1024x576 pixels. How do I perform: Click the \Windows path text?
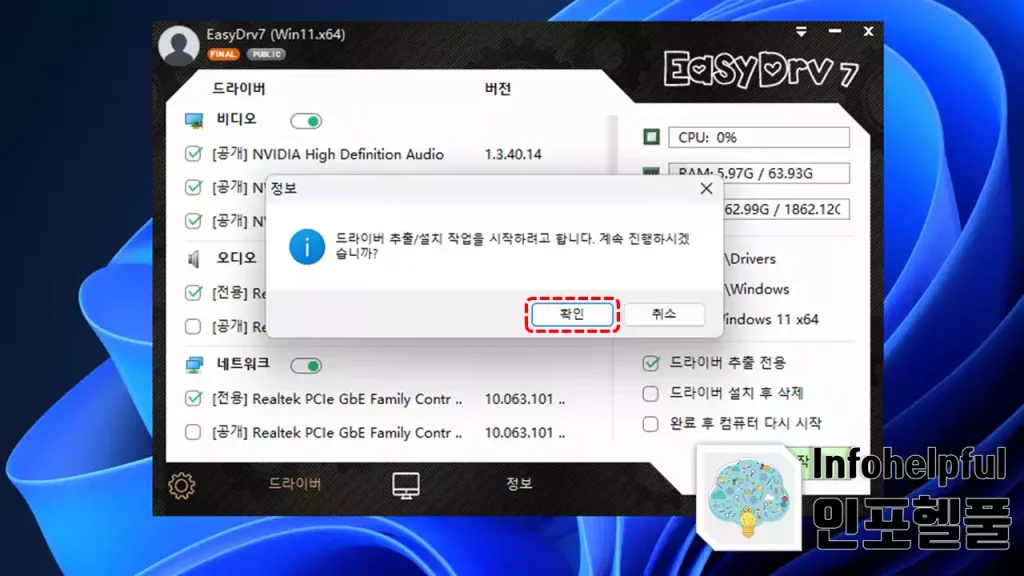click(x=756, y=289)
